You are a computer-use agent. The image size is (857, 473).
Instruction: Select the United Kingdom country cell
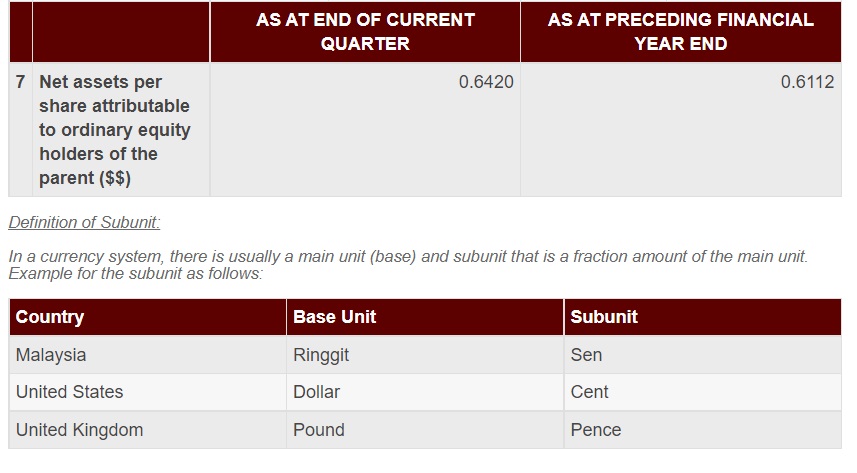point(148,430)
